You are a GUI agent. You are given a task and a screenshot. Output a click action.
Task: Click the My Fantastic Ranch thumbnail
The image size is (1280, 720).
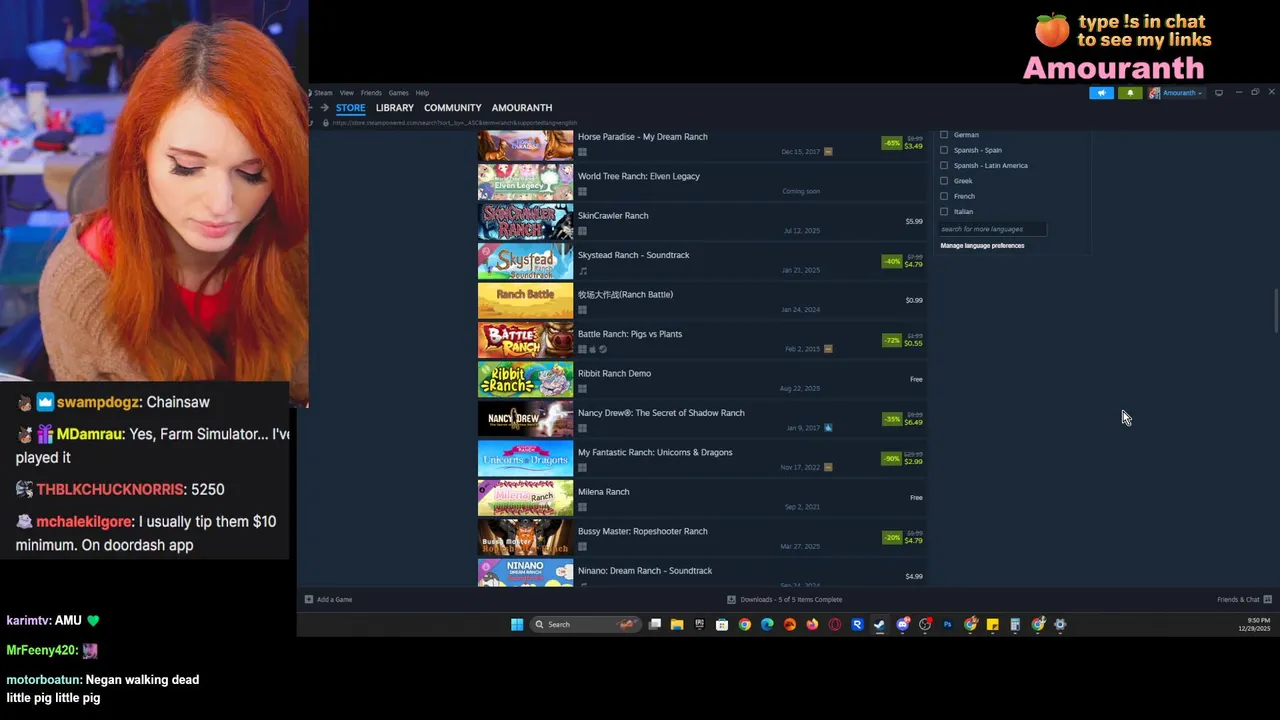525,458
